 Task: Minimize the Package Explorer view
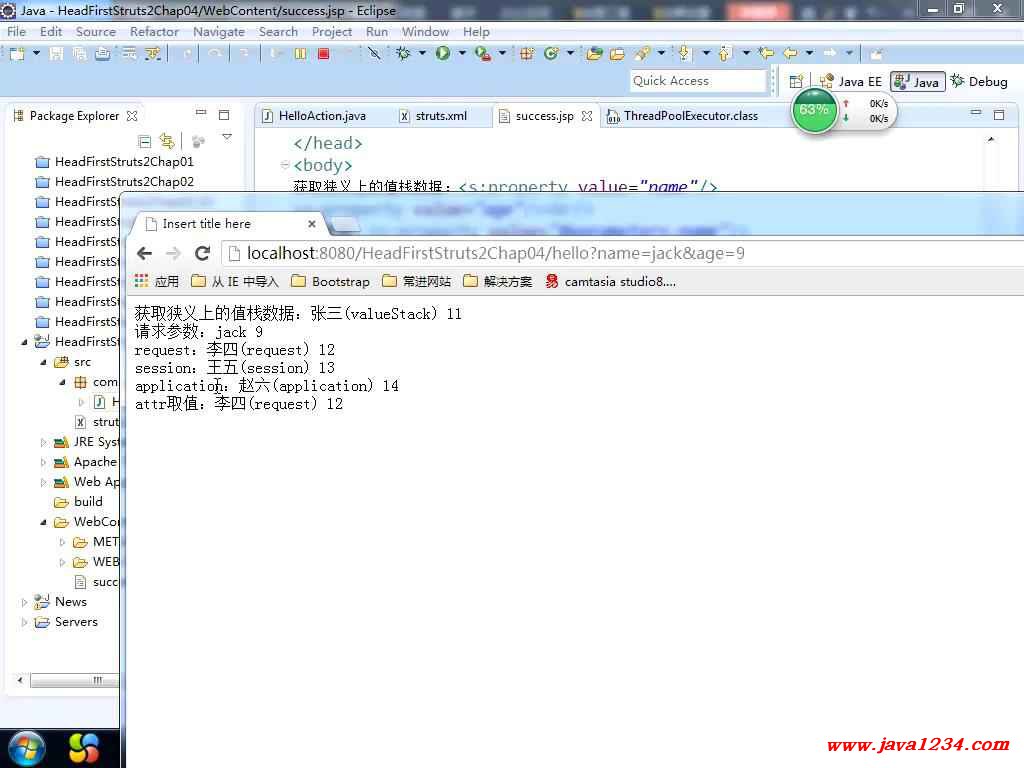(201, 114)
